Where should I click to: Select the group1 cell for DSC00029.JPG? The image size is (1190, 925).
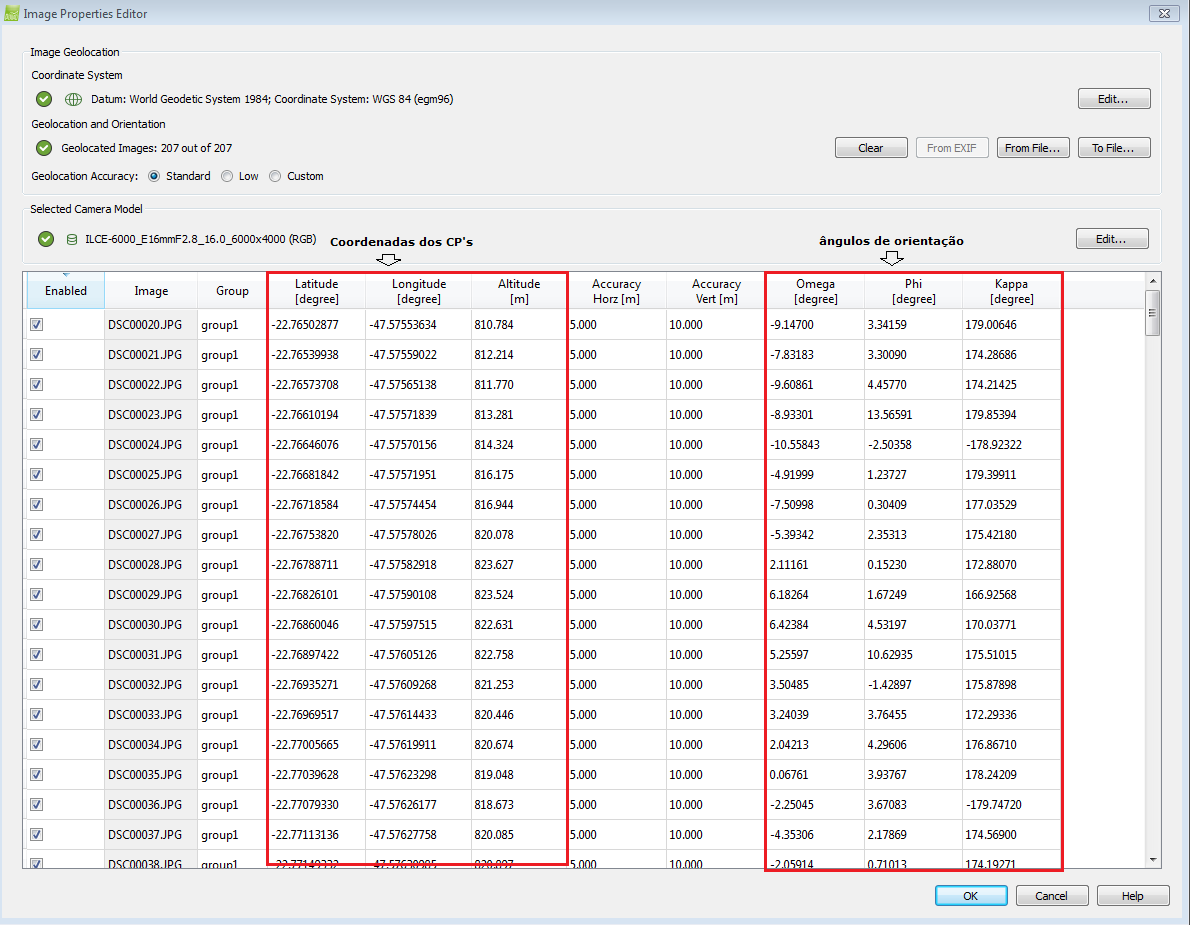[x=232, y=595]
